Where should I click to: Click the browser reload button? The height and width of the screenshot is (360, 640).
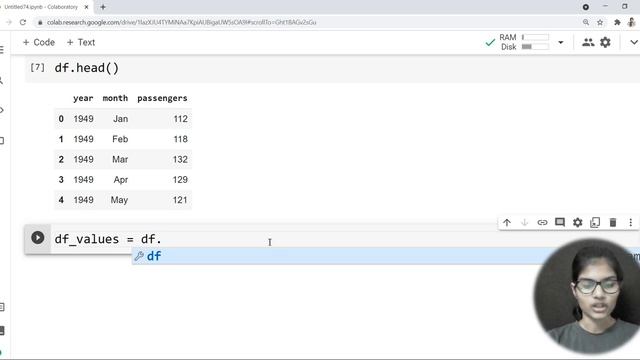tap(23, 22)
